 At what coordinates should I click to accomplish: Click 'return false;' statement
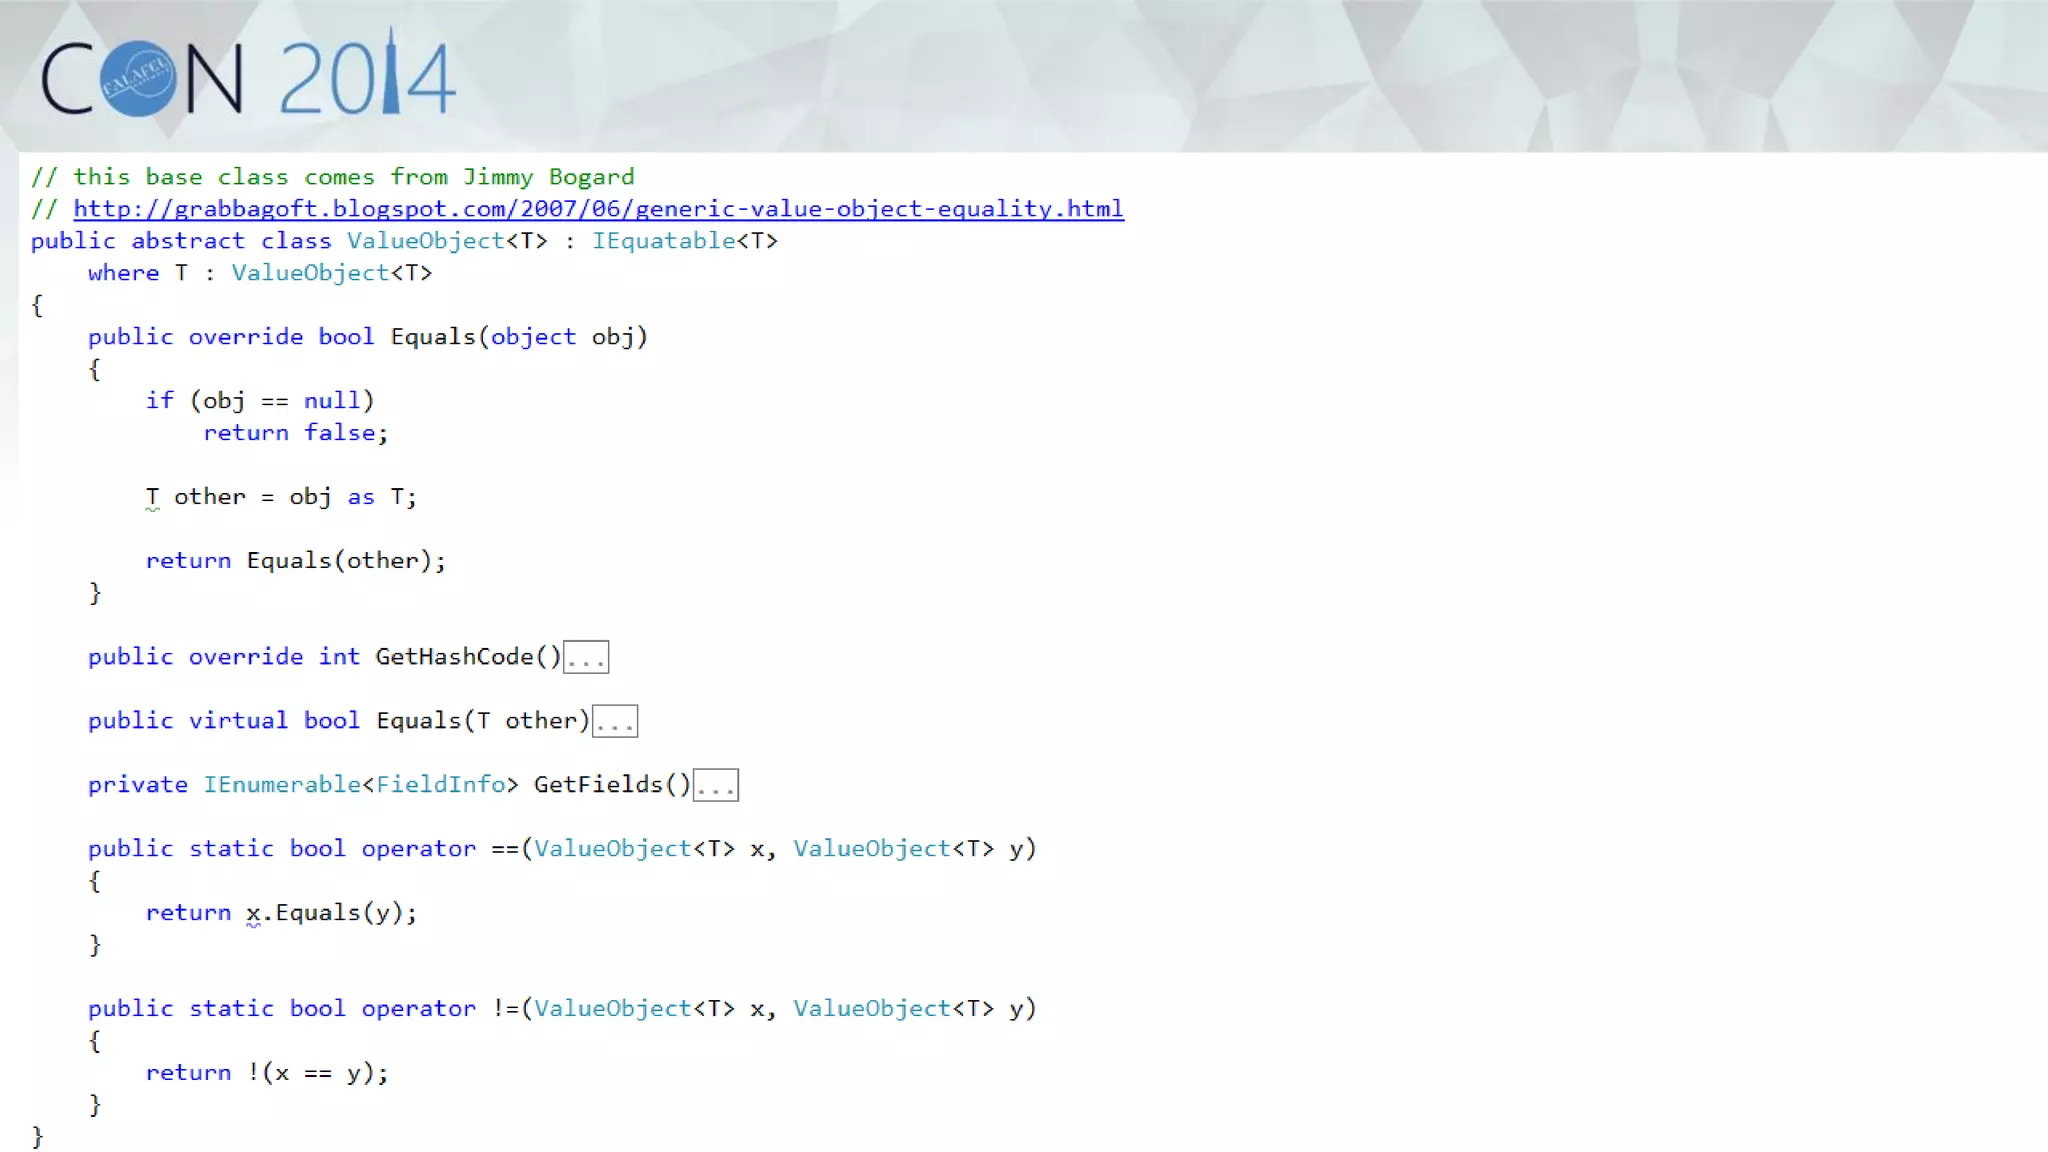click(x=295, y=433)
